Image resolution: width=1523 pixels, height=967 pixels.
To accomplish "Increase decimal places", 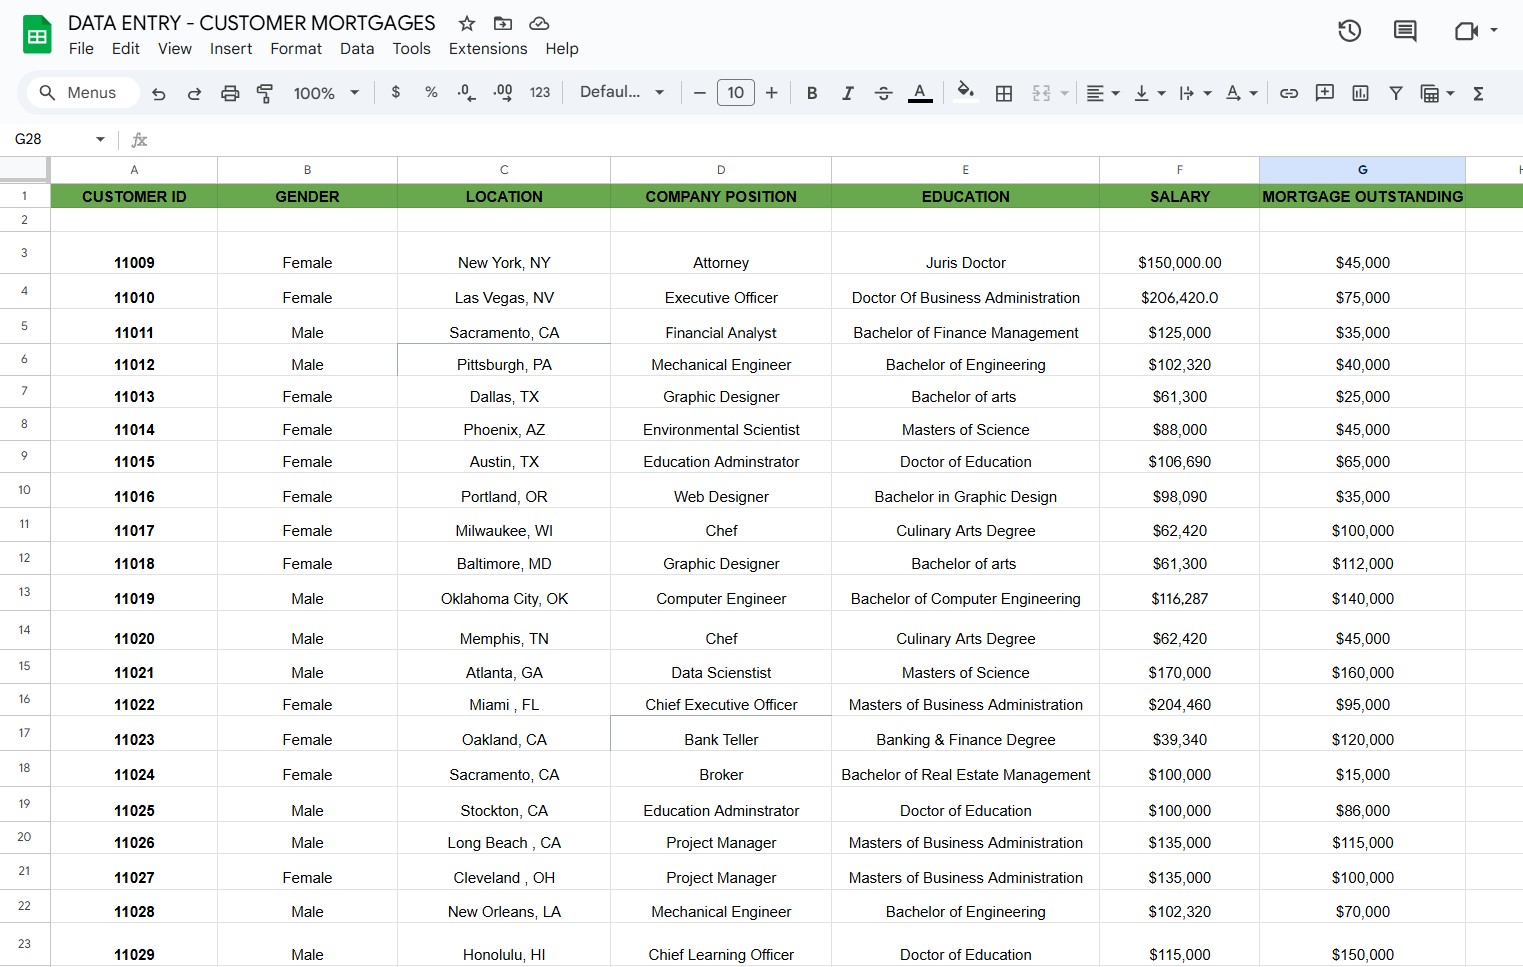I will coord(503,93).
